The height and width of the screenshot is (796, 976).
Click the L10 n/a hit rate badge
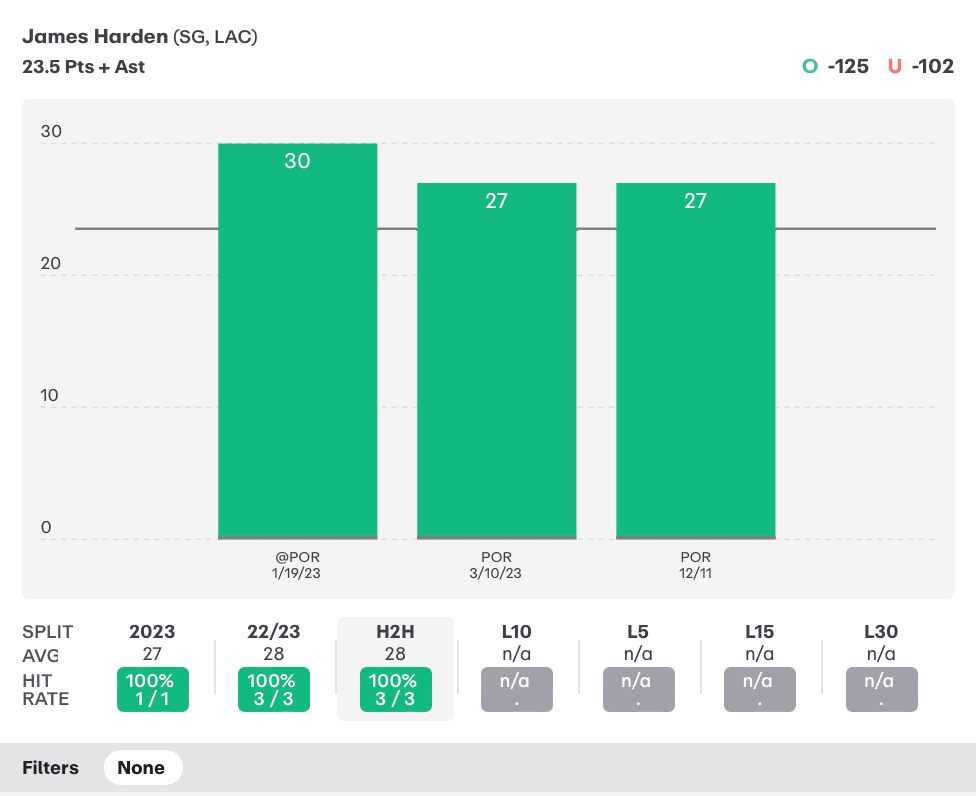point(517,690)
